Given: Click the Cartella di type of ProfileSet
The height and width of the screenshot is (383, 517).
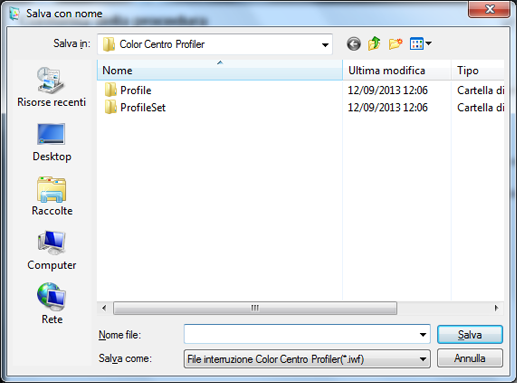Looking at the screenshot, I should (480, 107).
